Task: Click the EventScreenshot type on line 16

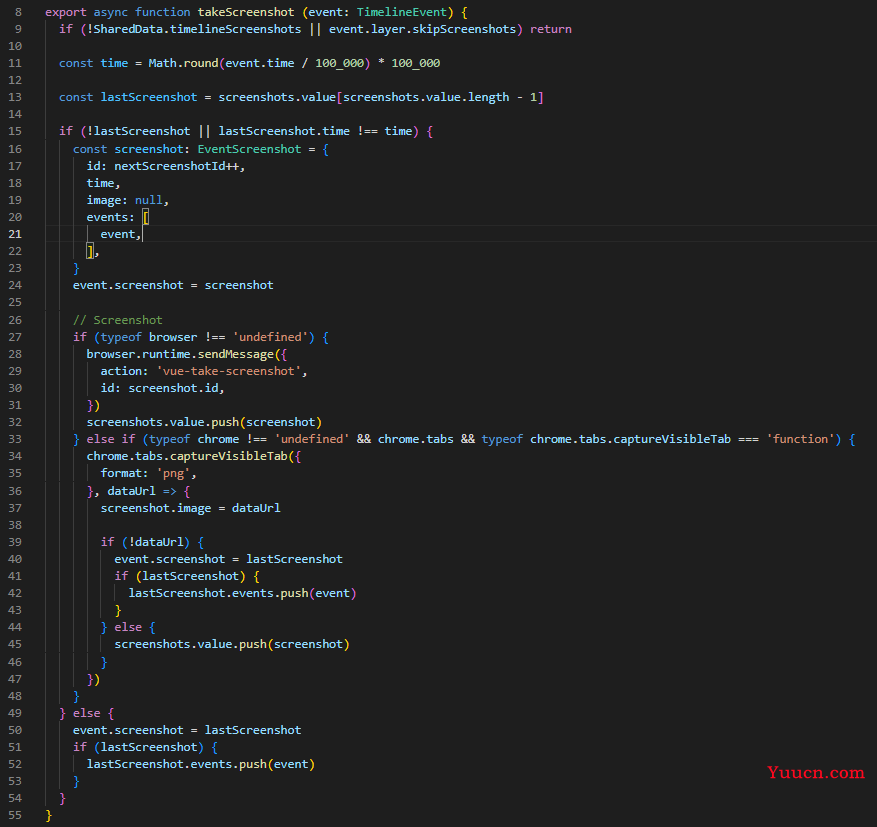Action: (x=249, y=149)
